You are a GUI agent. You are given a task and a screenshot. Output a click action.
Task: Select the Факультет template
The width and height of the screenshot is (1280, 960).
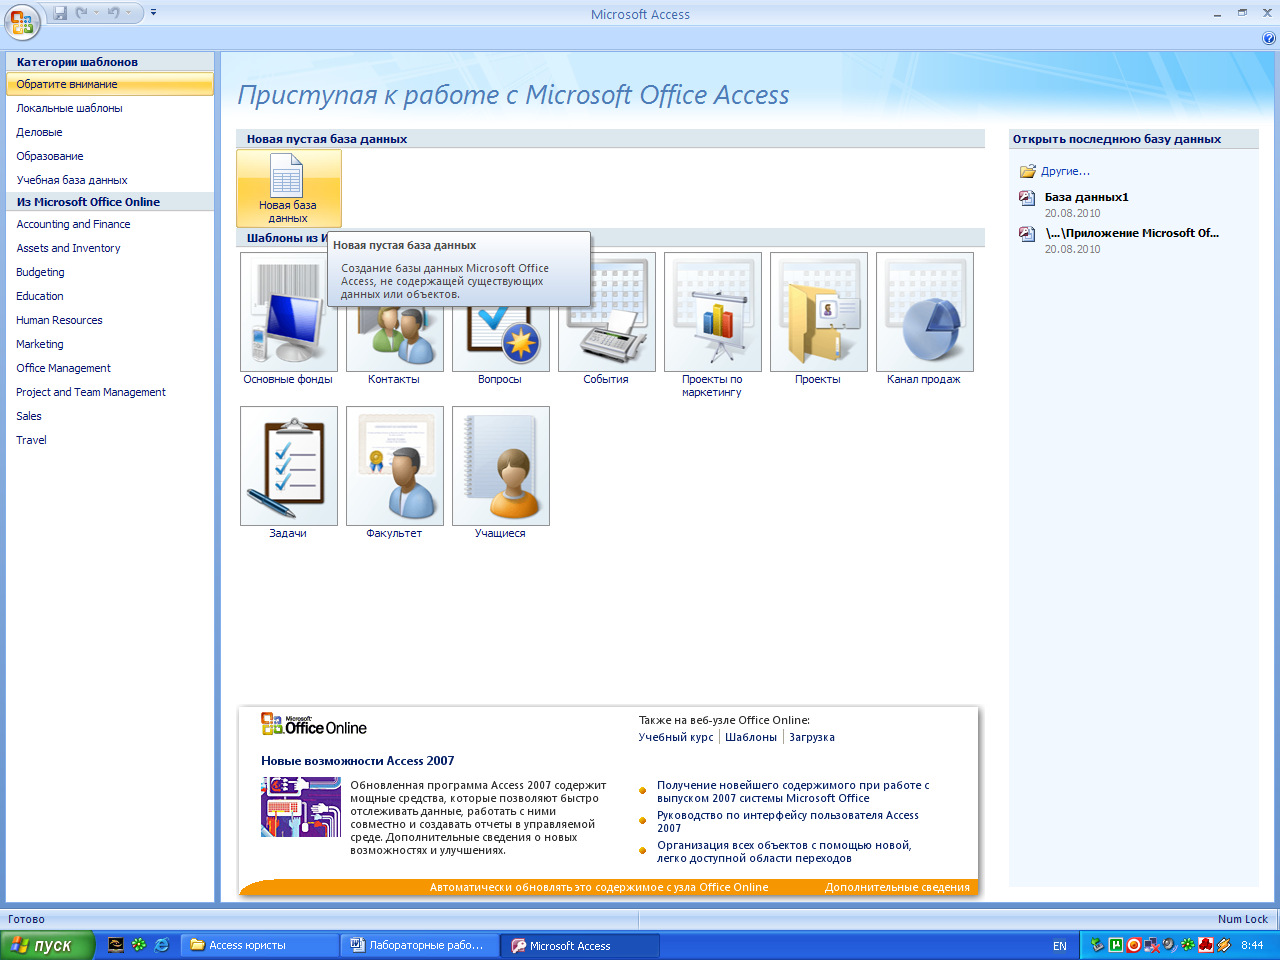click(394, 473)
